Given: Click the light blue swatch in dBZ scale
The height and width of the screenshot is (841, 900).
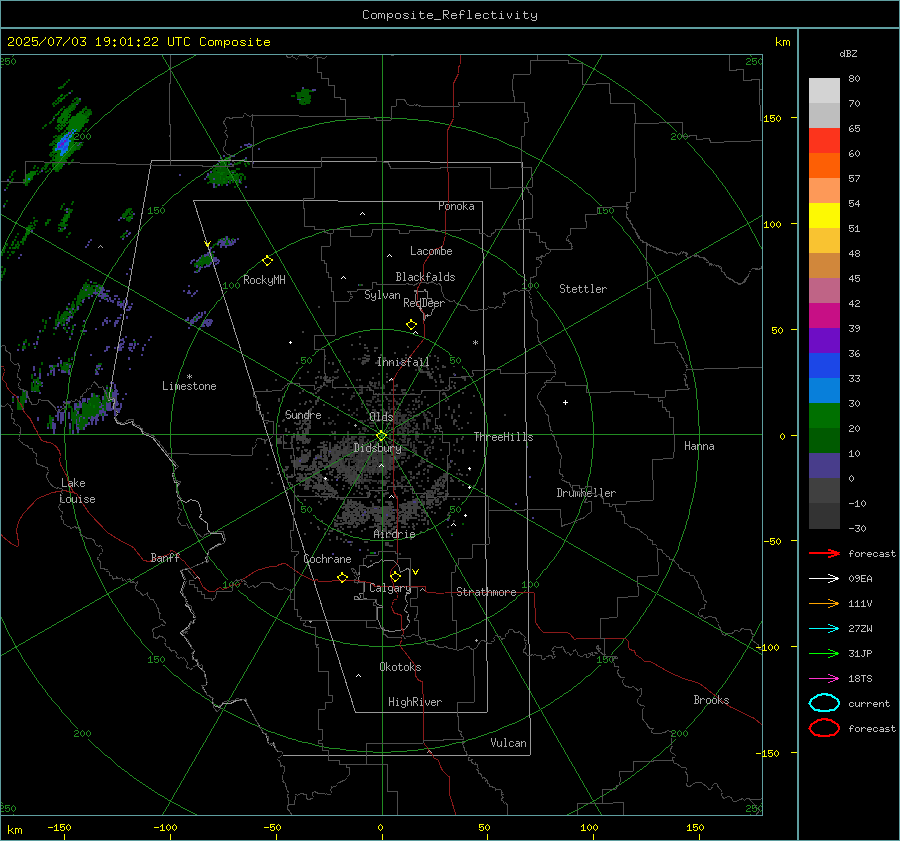Looking at the screenshot, I should point(824,390).
